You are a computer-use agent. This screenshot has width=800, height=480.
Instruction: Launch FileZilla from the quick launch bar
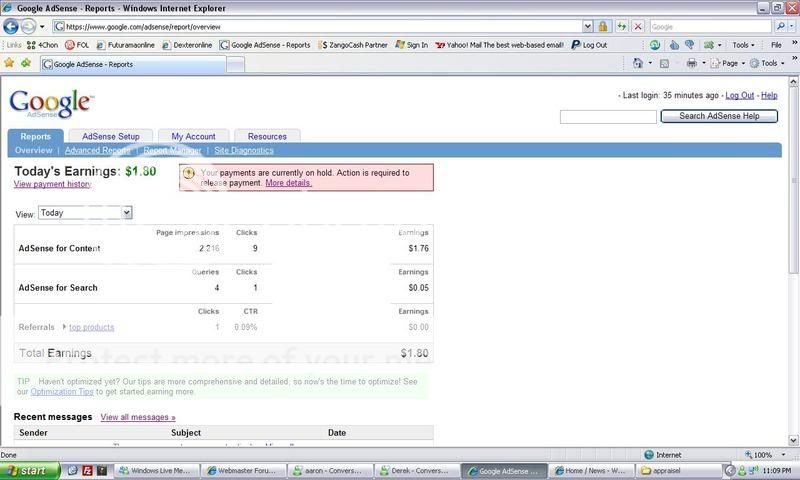click(x=87, y=470)
